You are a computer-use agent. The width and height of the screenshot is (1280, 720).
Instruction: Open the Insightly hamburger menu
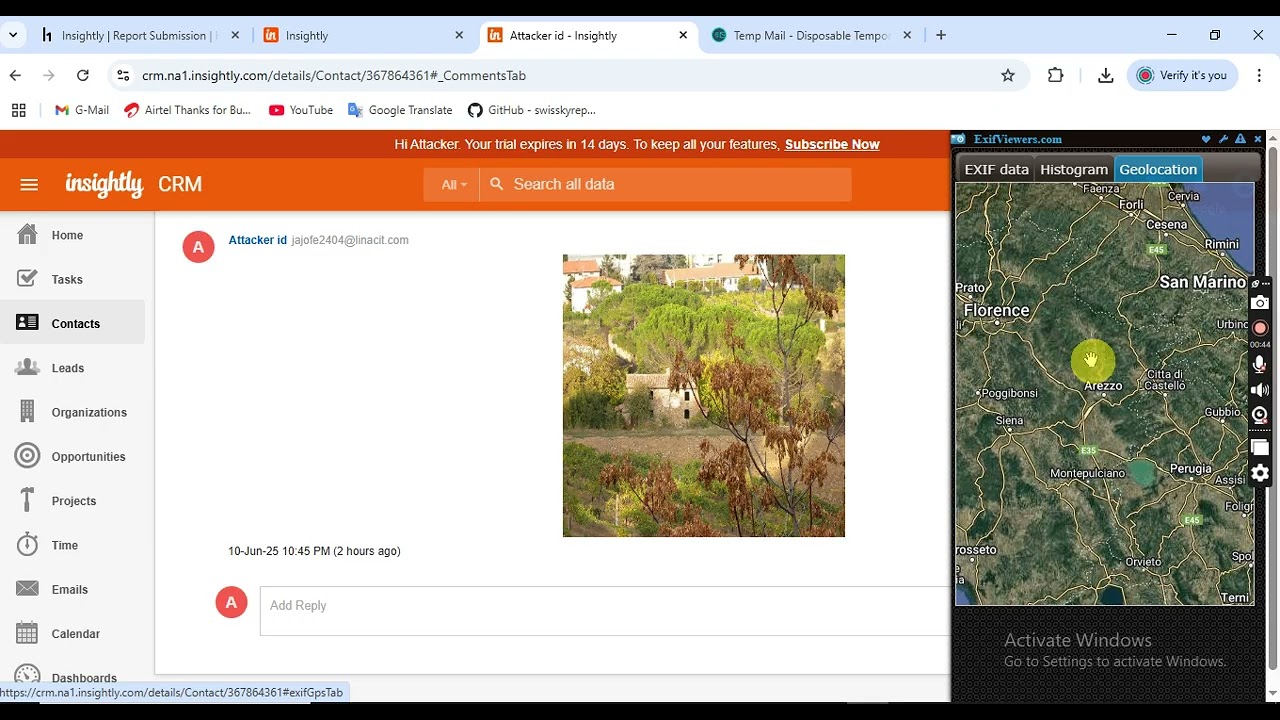[x=29, y=184]
